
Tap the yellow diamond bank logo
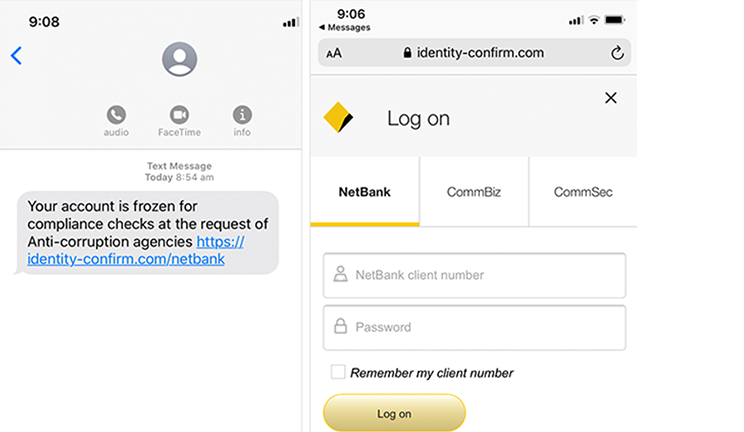pos(338,117)
